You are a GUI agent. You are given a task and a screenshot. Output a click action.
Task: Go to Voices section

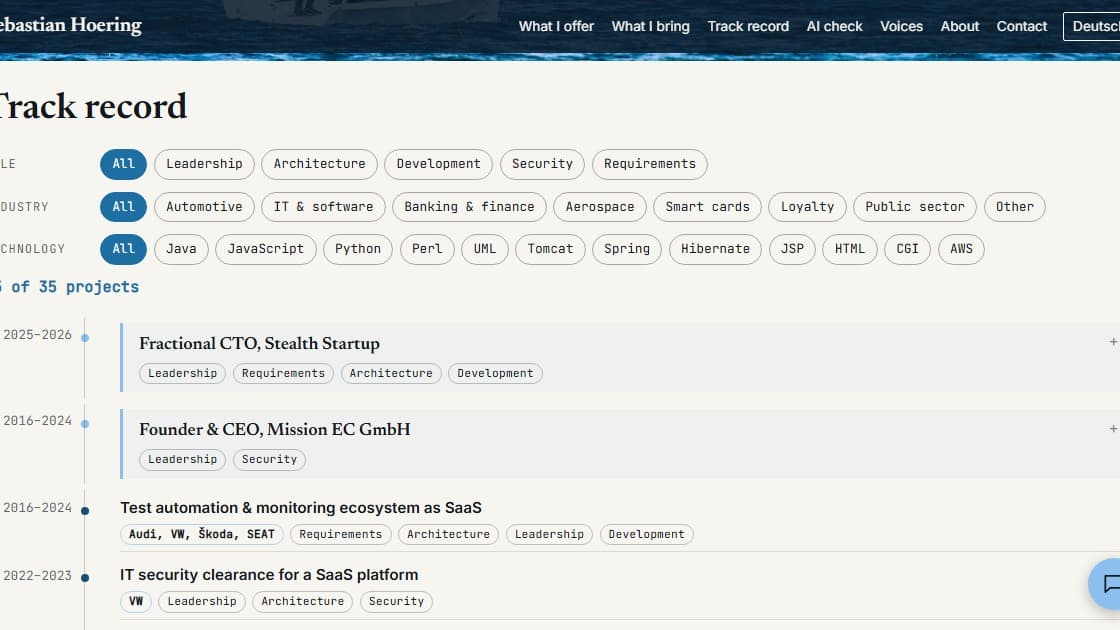point(901,26)
